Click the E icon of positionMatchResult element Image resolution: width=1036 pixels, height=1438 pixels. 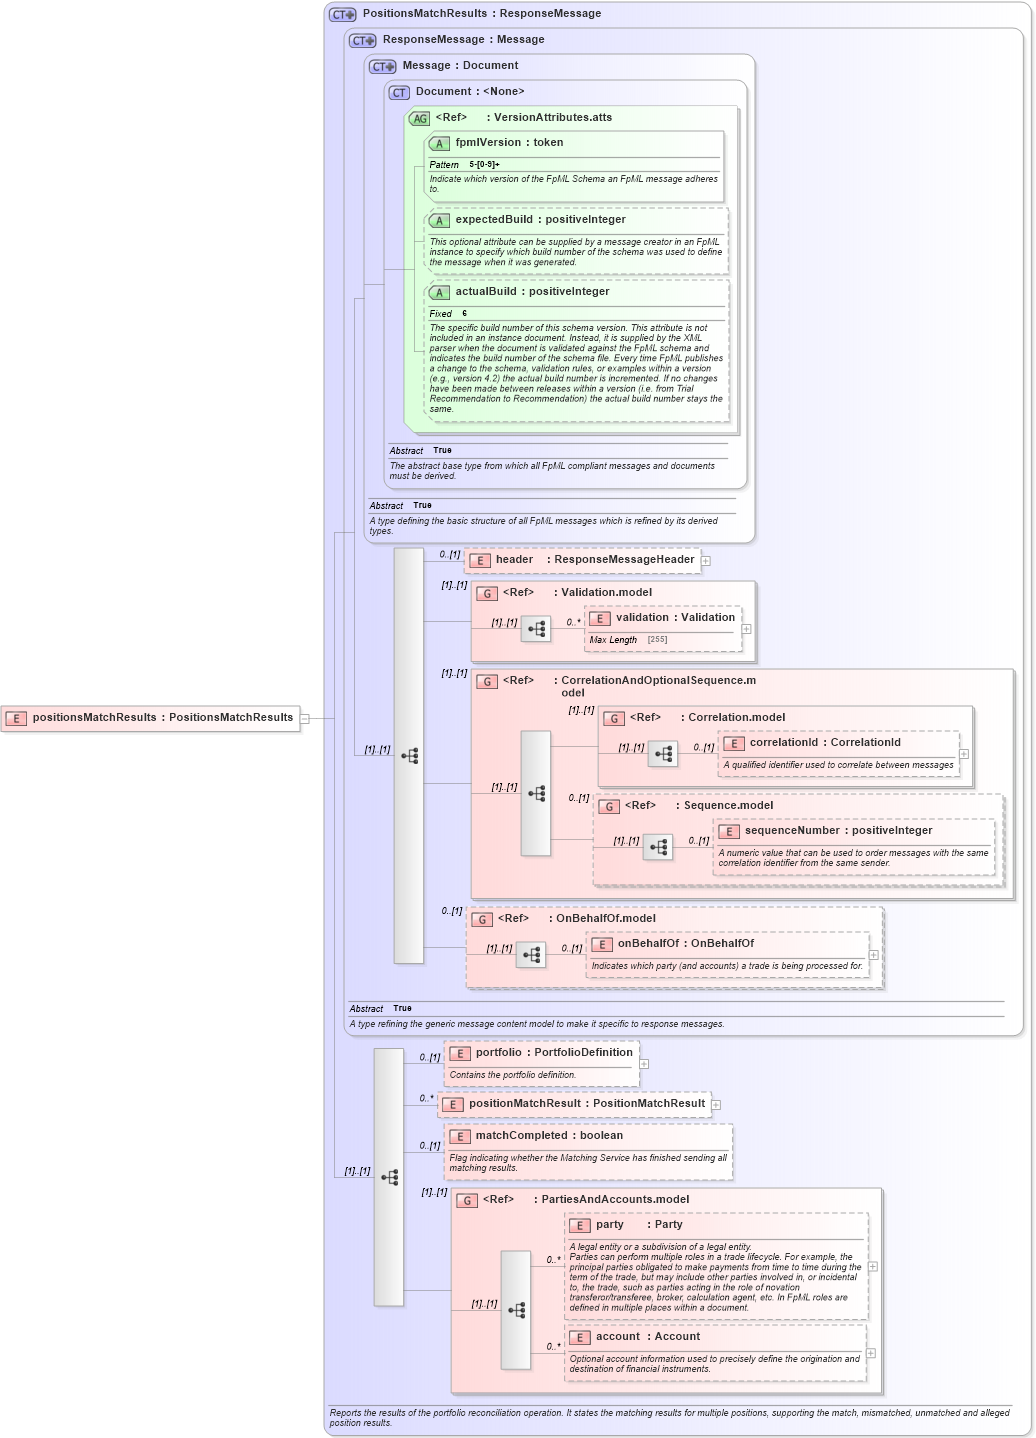(x=453, y=1104)
